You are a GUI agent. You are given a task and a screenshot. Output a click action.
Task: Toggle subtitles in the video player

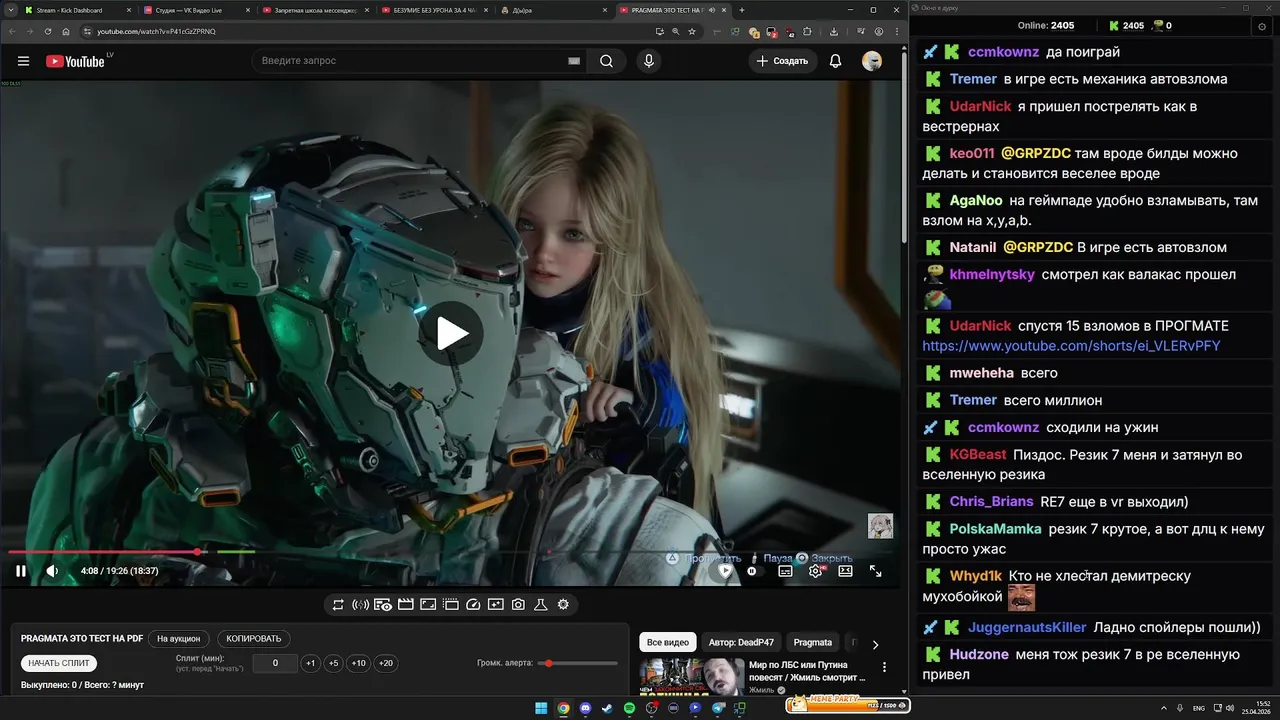tap(785, 571)
